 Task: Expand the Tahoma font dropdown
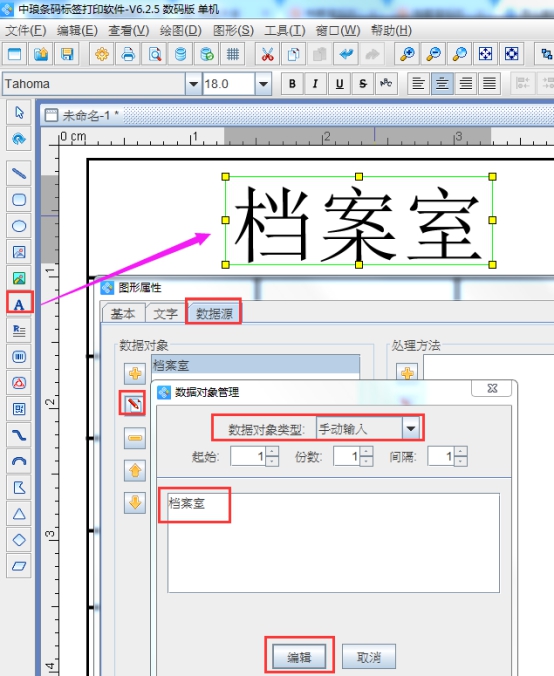point(193,84)
